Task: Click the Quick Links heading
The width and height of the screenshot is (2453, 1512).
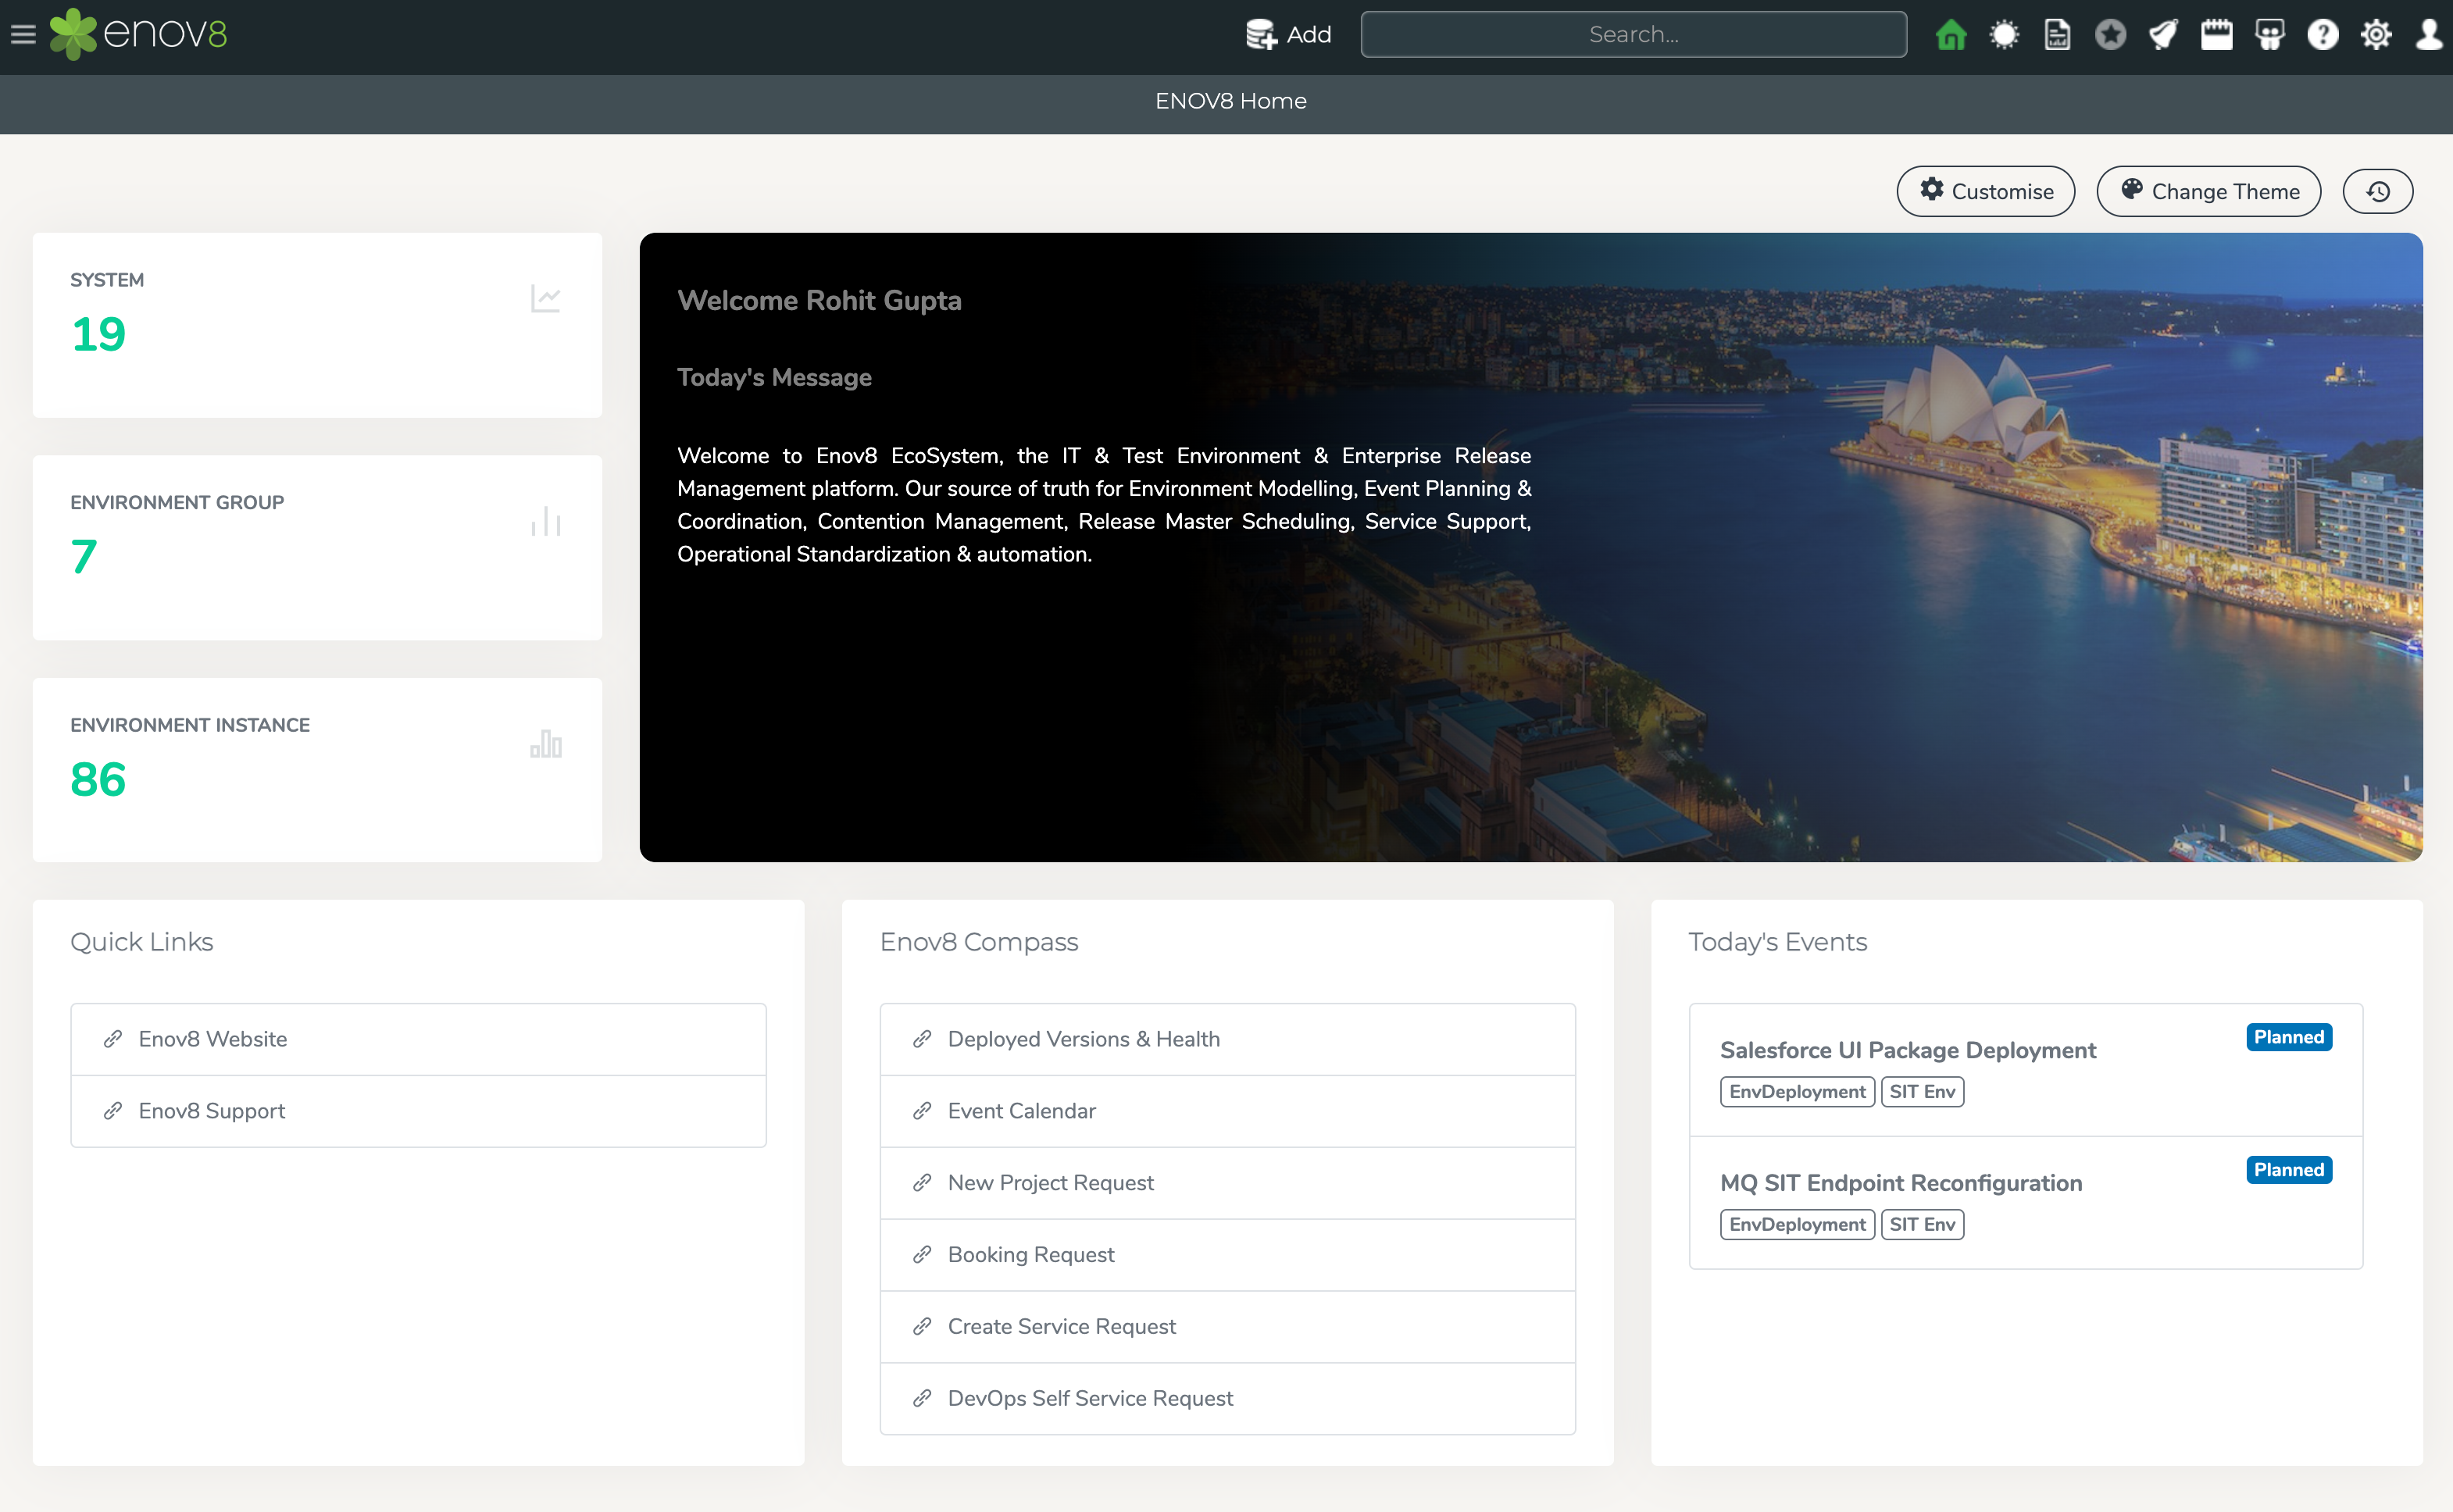Action: tap(142, 942)
